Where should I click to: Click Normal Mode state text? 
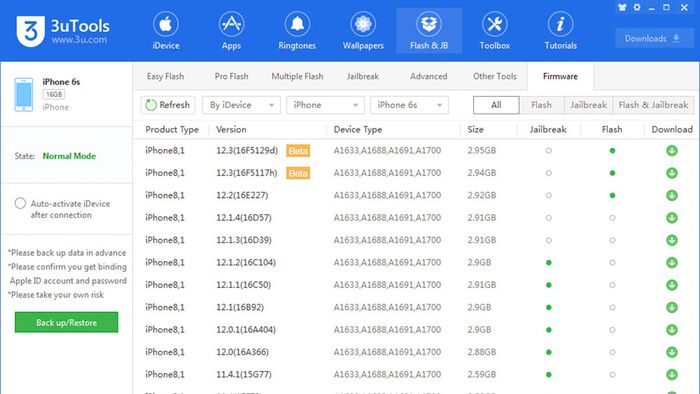[x=69, y=156]
